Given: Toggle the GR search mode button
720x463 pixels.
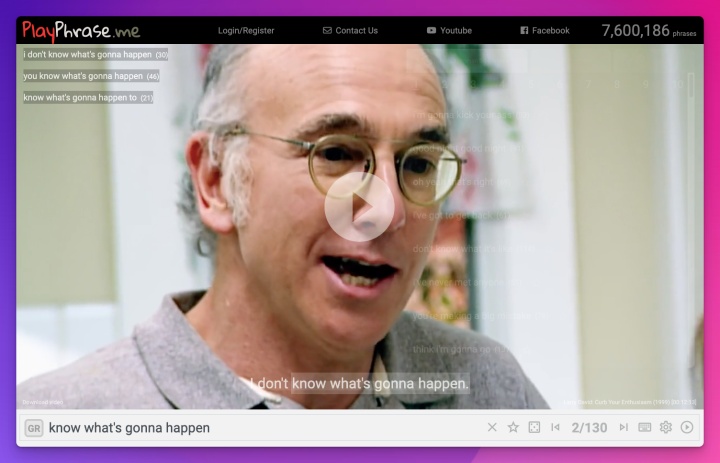Looking at the screenshot, I should click(34, 428).
